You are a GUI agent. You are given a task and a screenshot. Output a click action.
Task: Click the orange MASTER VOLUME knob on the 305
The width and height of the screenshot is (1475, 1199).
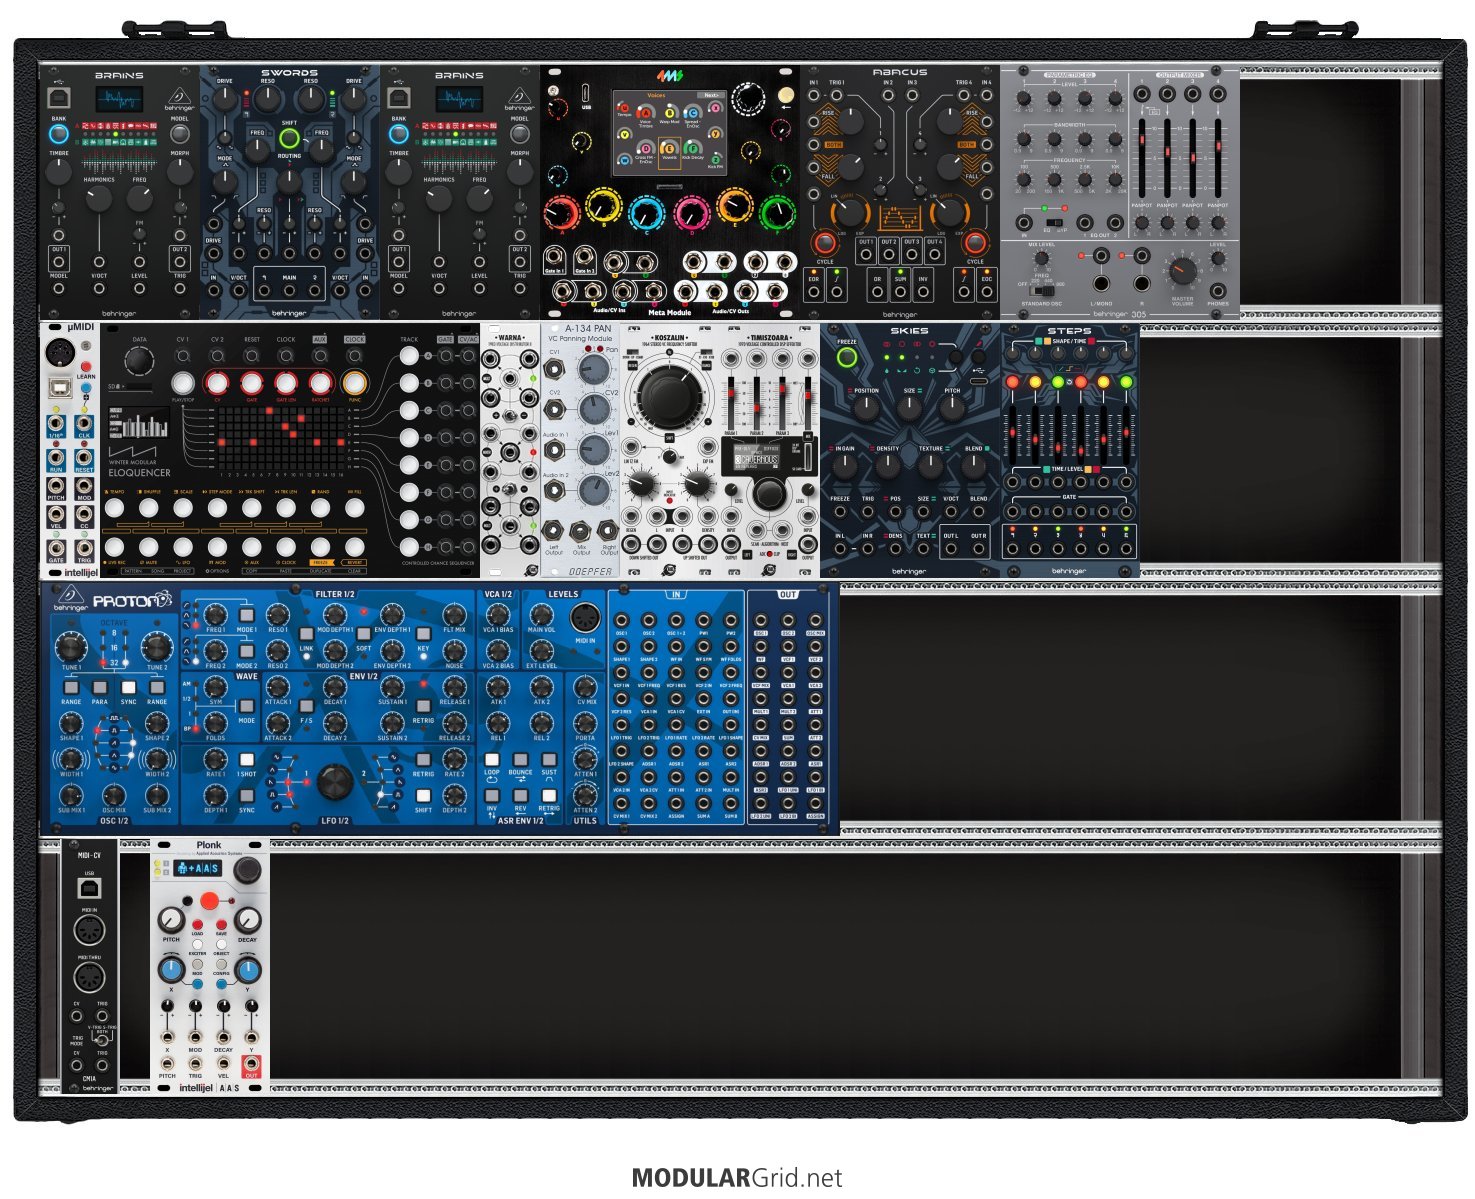[1183, 271]
